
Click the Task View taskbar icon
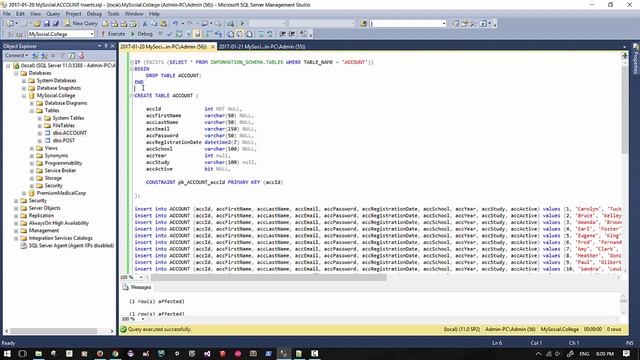(x=22, y=353)
